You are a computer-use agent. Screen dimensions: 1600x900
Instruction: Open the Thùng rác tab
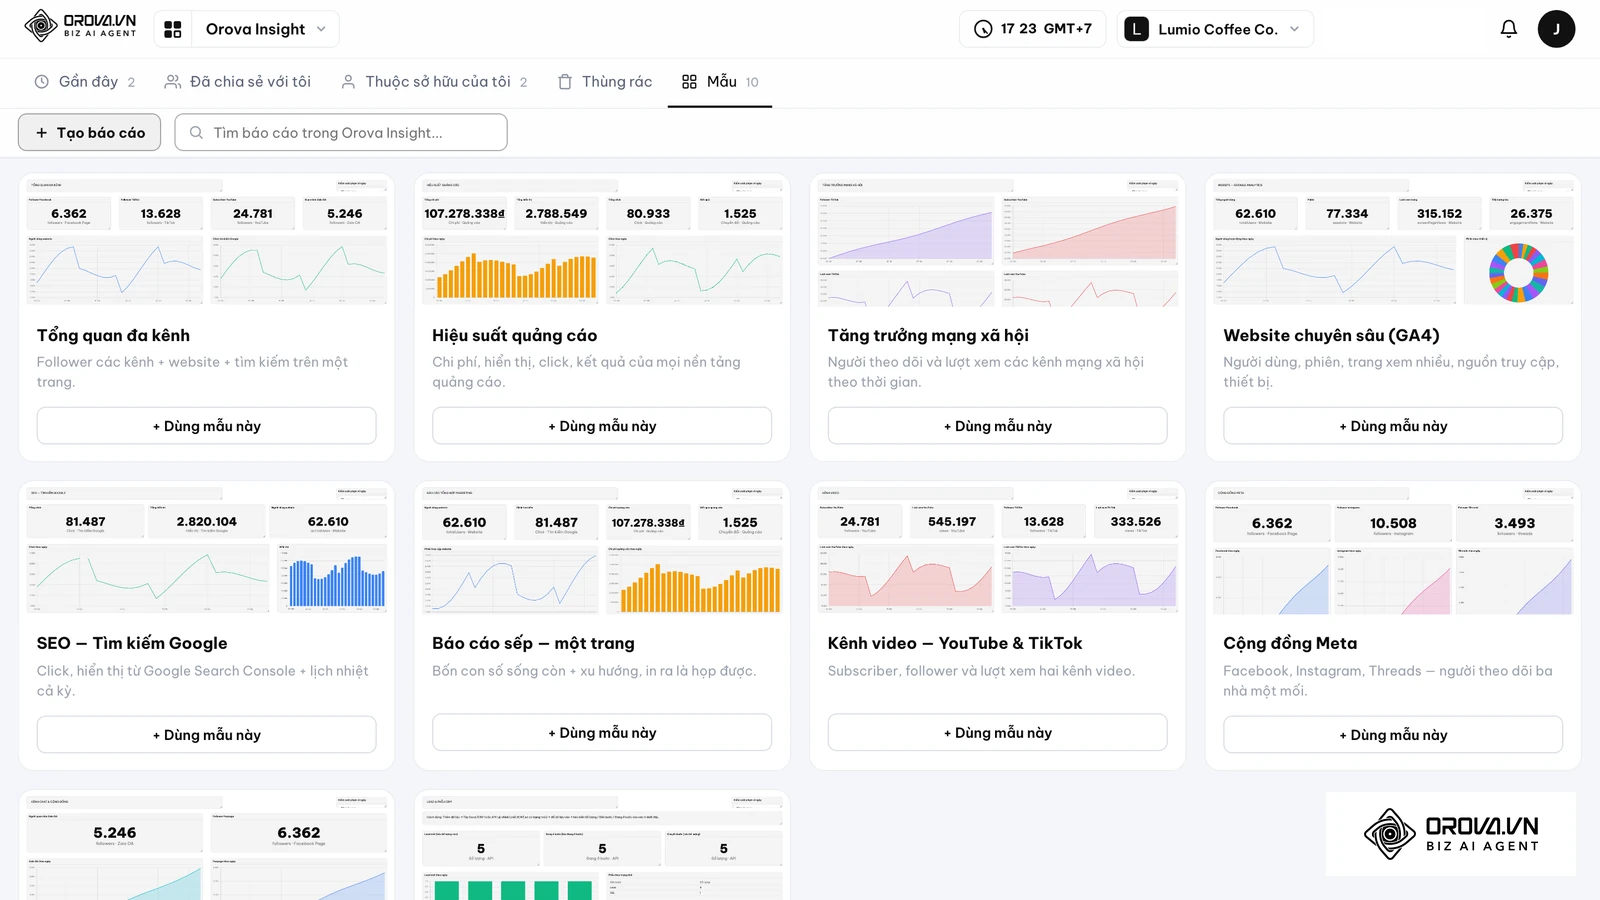tap(605, 82)
